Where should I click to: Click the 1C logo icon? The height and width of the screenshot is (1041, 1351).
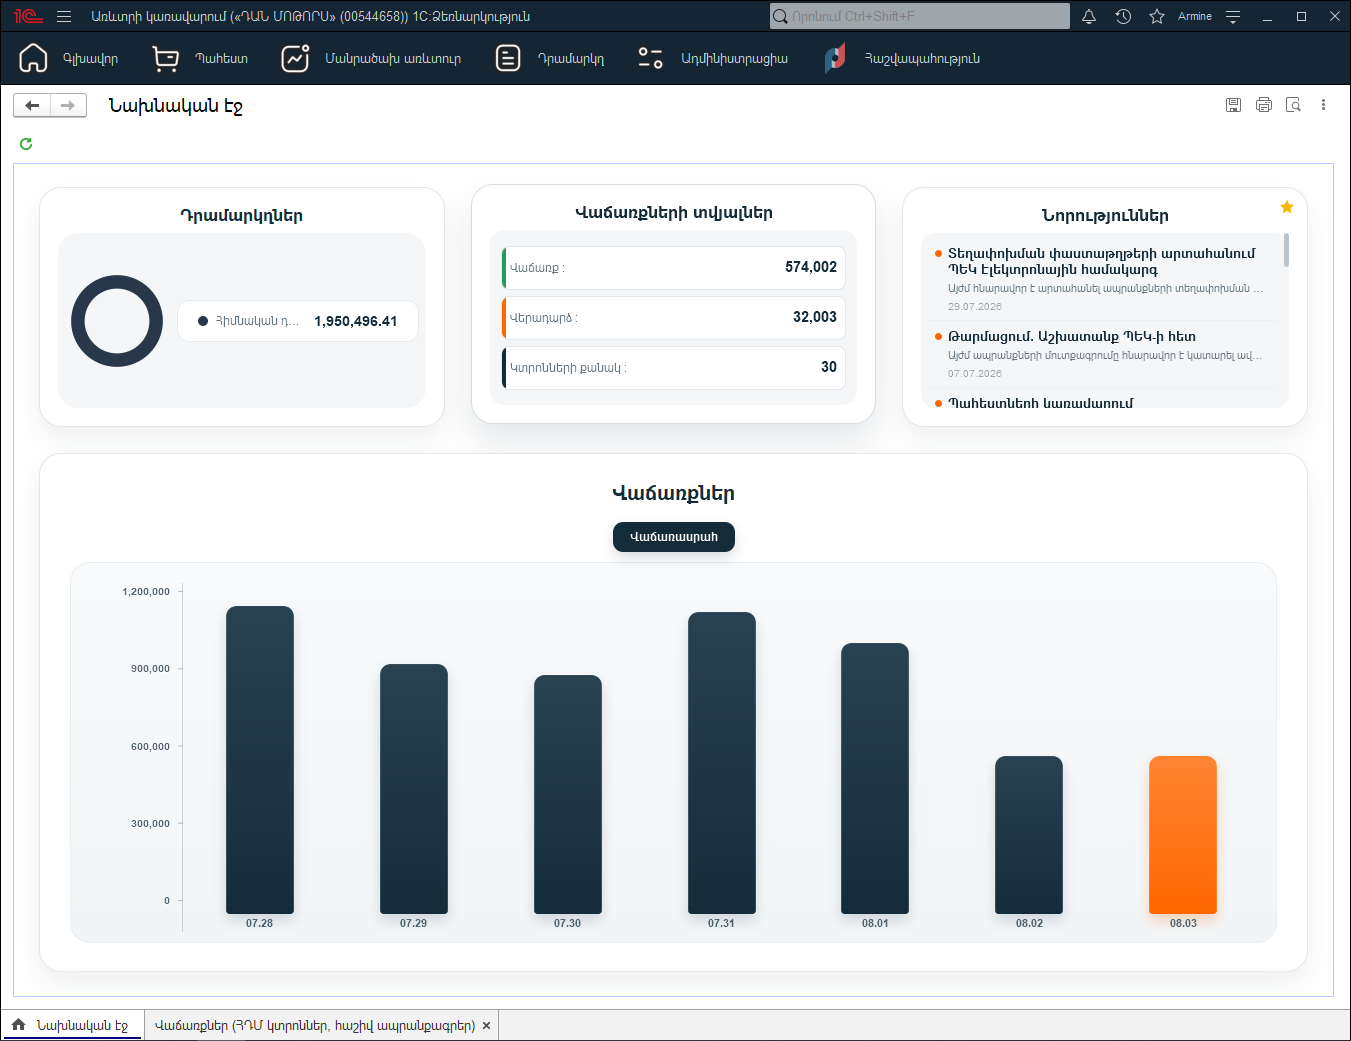click(x=28, y=16)
